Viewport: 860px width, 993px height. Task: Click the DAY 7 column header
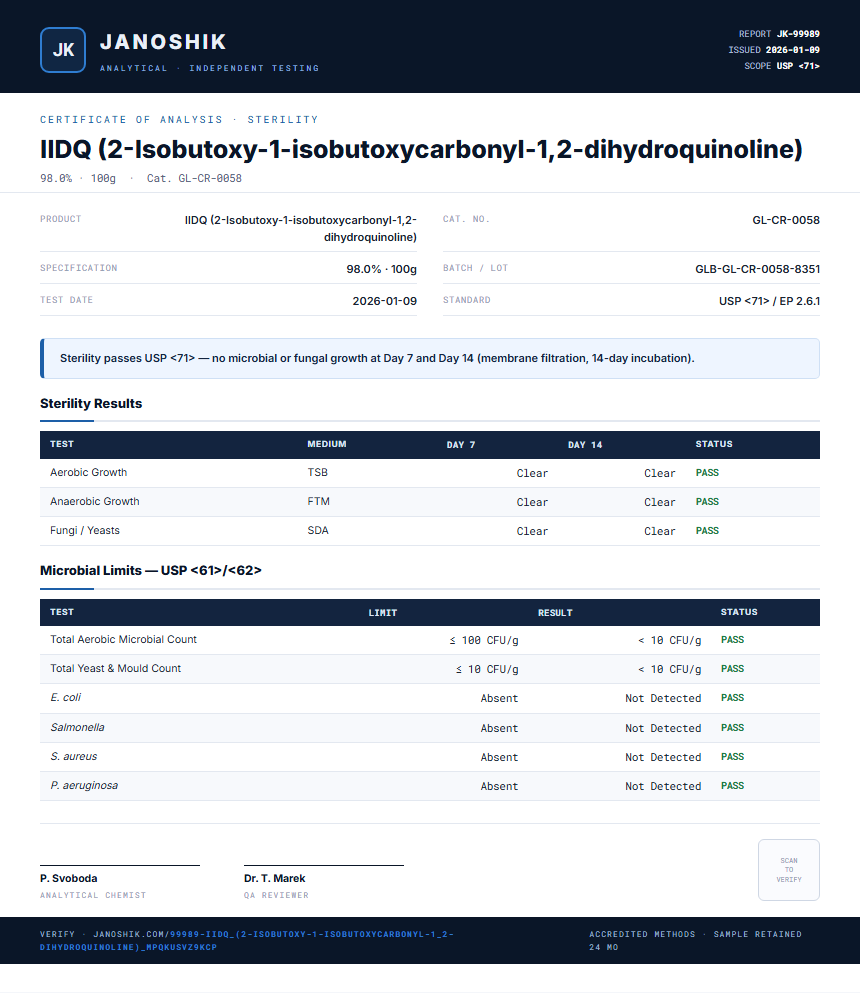460,445
